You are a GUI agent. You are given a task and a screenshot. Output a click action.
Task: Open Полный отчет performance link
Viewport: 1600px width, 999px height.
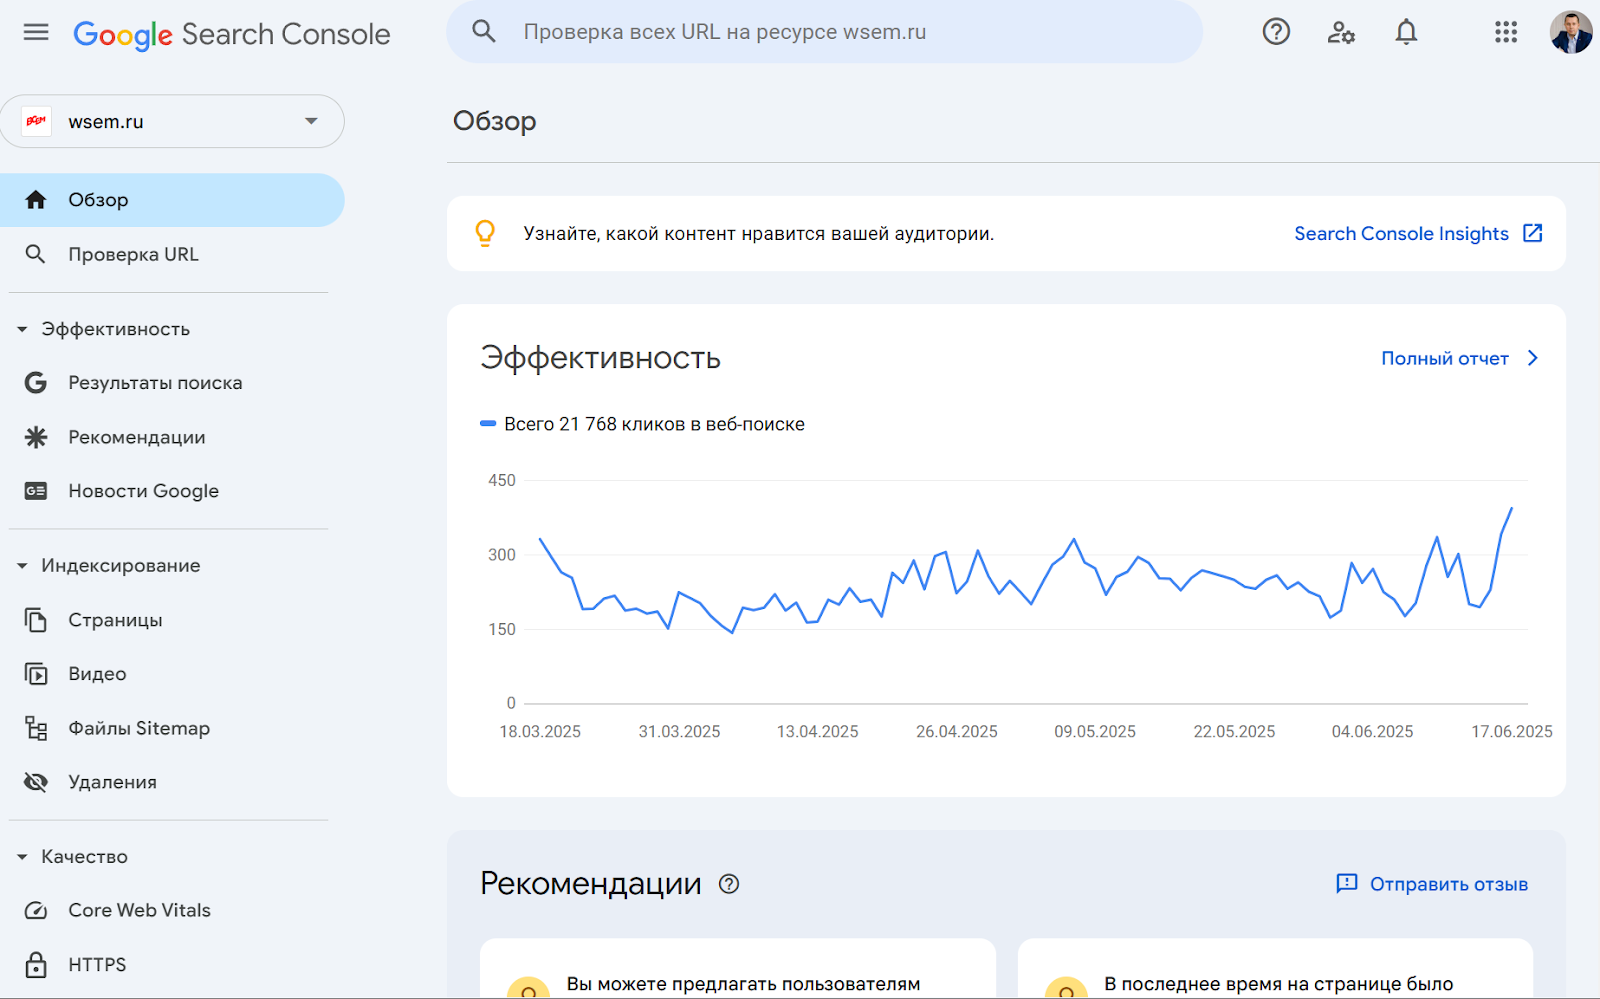(x=1445, y=358)
